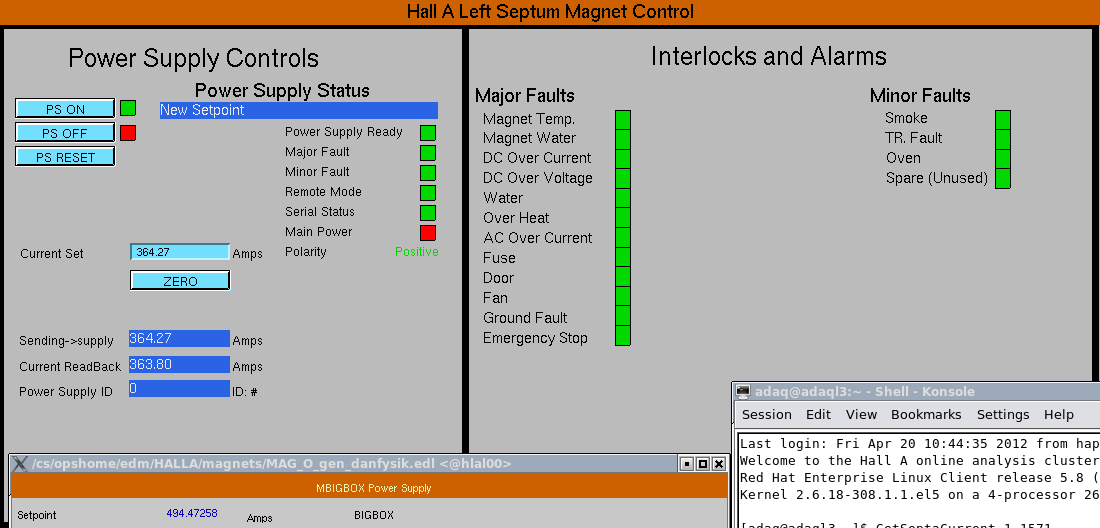Click the Last login line in Konsole terminal
The image size is (1100, 528).
point(920,444)
